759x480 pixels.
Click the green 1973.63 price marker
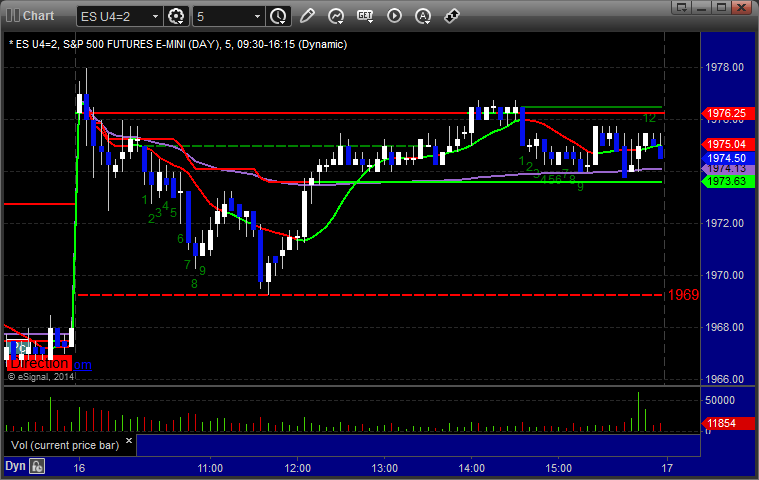pyautogui.click(x=728, y=181)
